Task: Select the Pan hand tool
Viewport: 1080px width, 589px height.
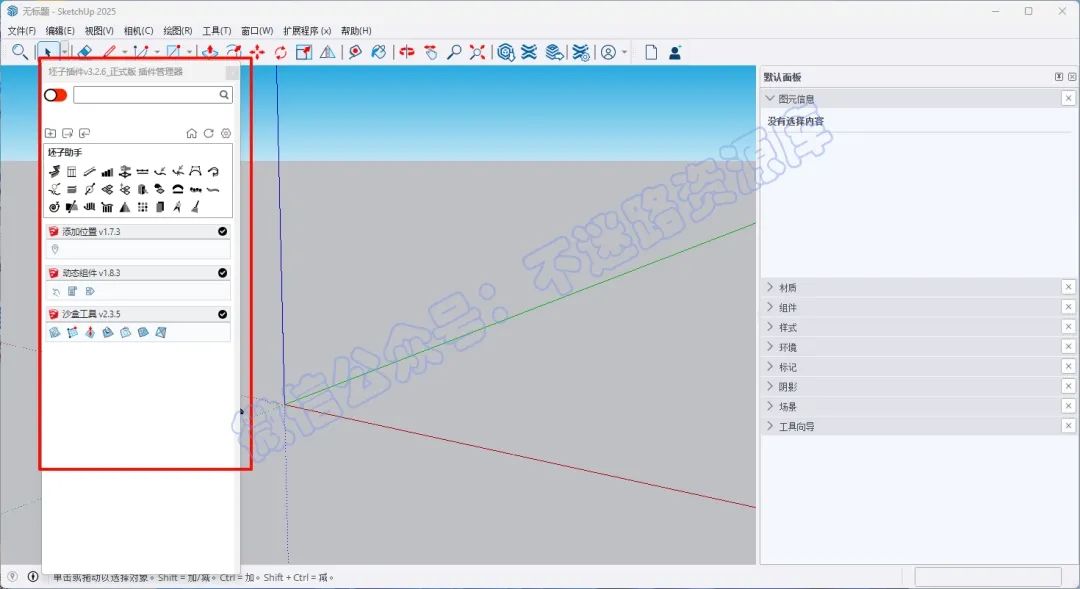Action: click(431, 52)
